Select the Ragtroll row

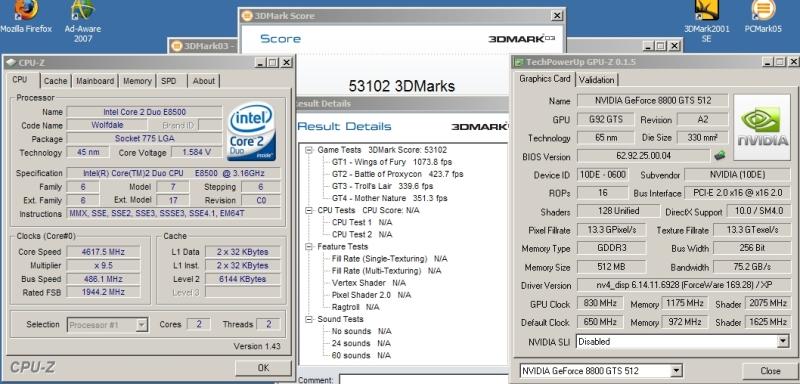355,307
